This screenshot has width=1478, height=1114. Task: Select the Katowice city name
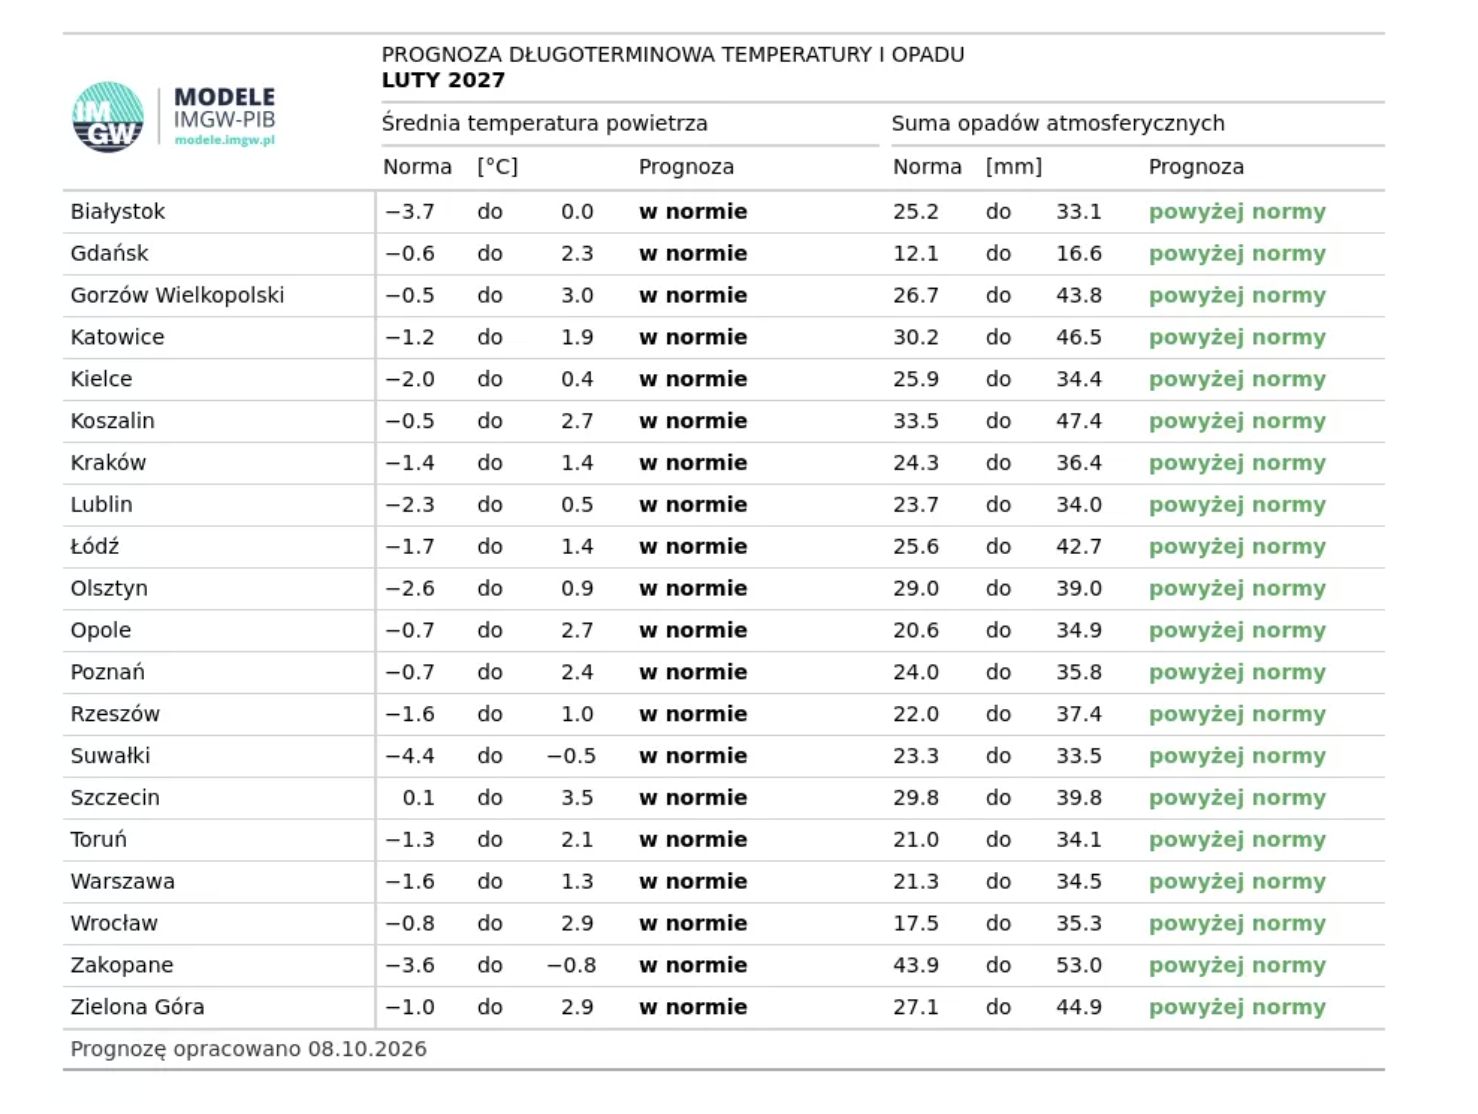point(117,338)
